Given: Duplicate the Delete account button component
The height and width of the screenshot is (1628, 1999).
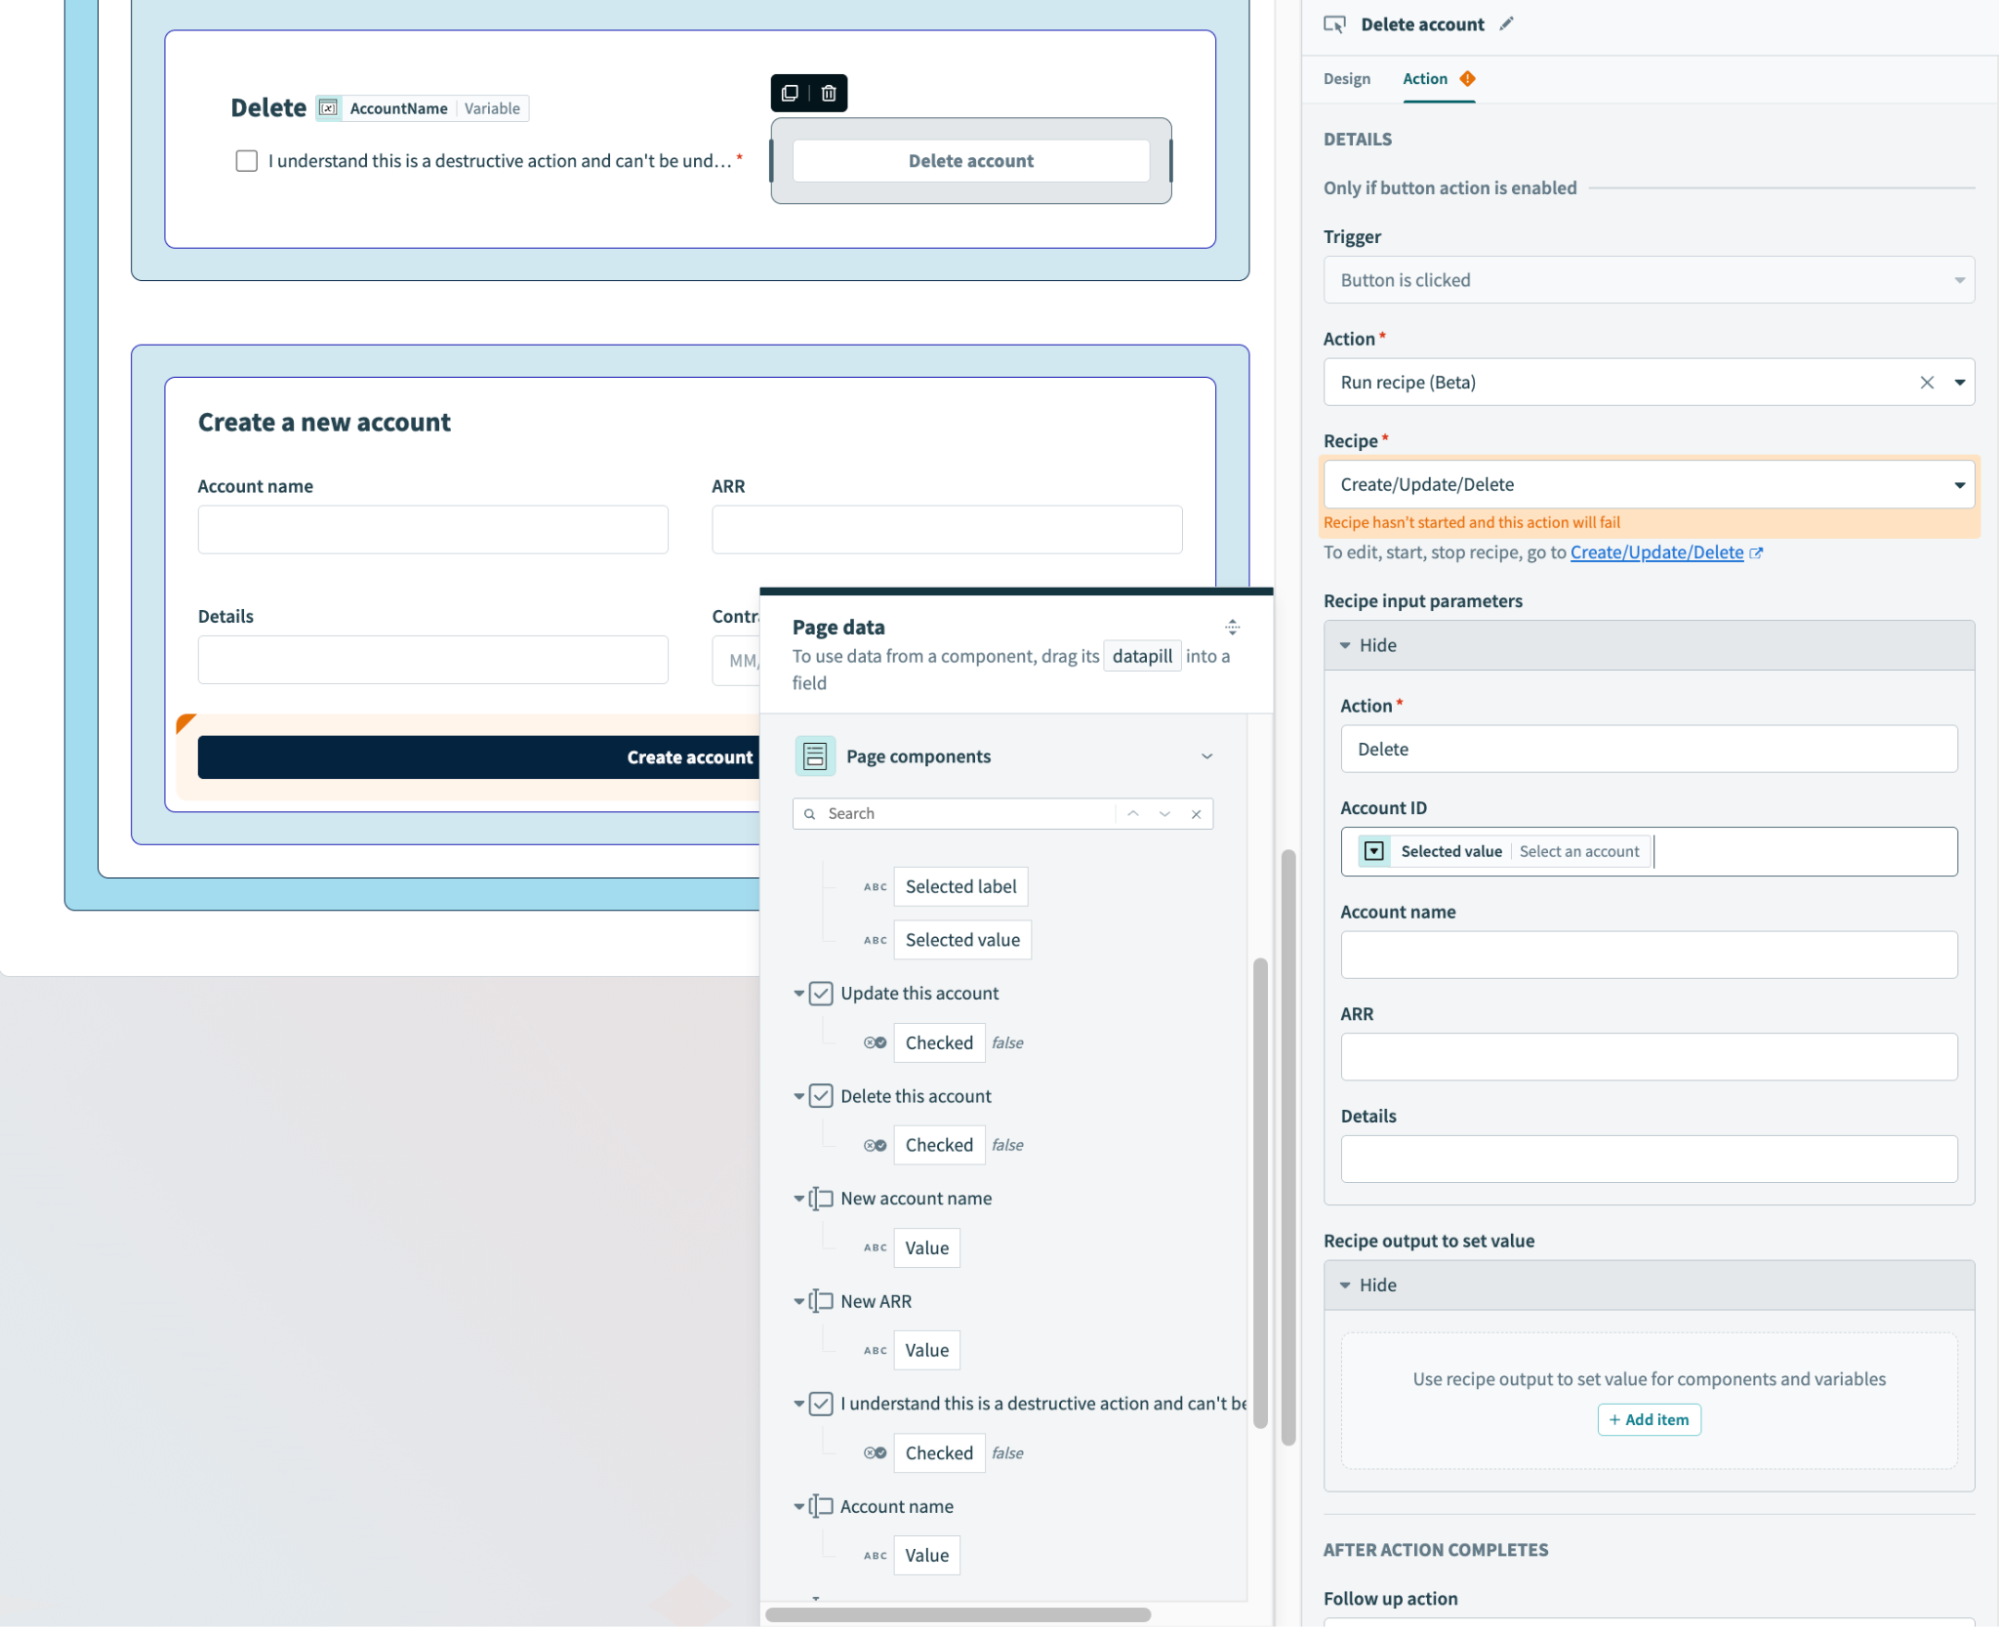Looking at the screenshot, I should (790, 93).
